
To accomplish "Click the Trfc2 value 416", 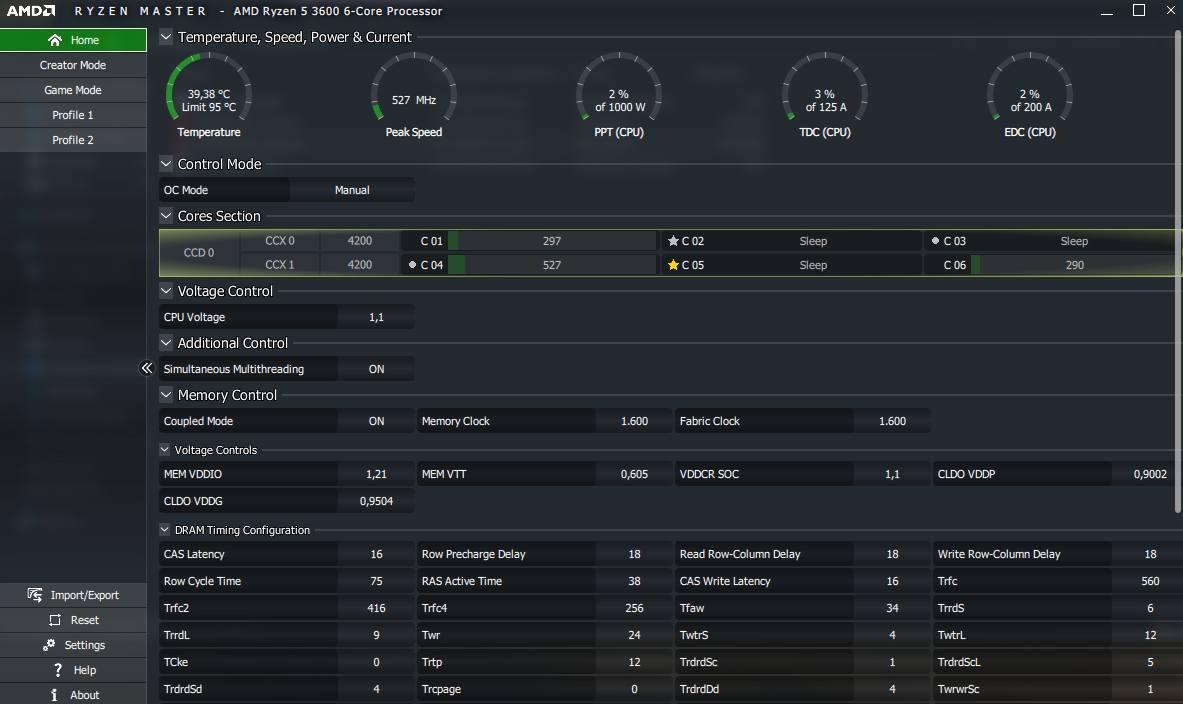I will pyautogui.click(x=376, y=608).
